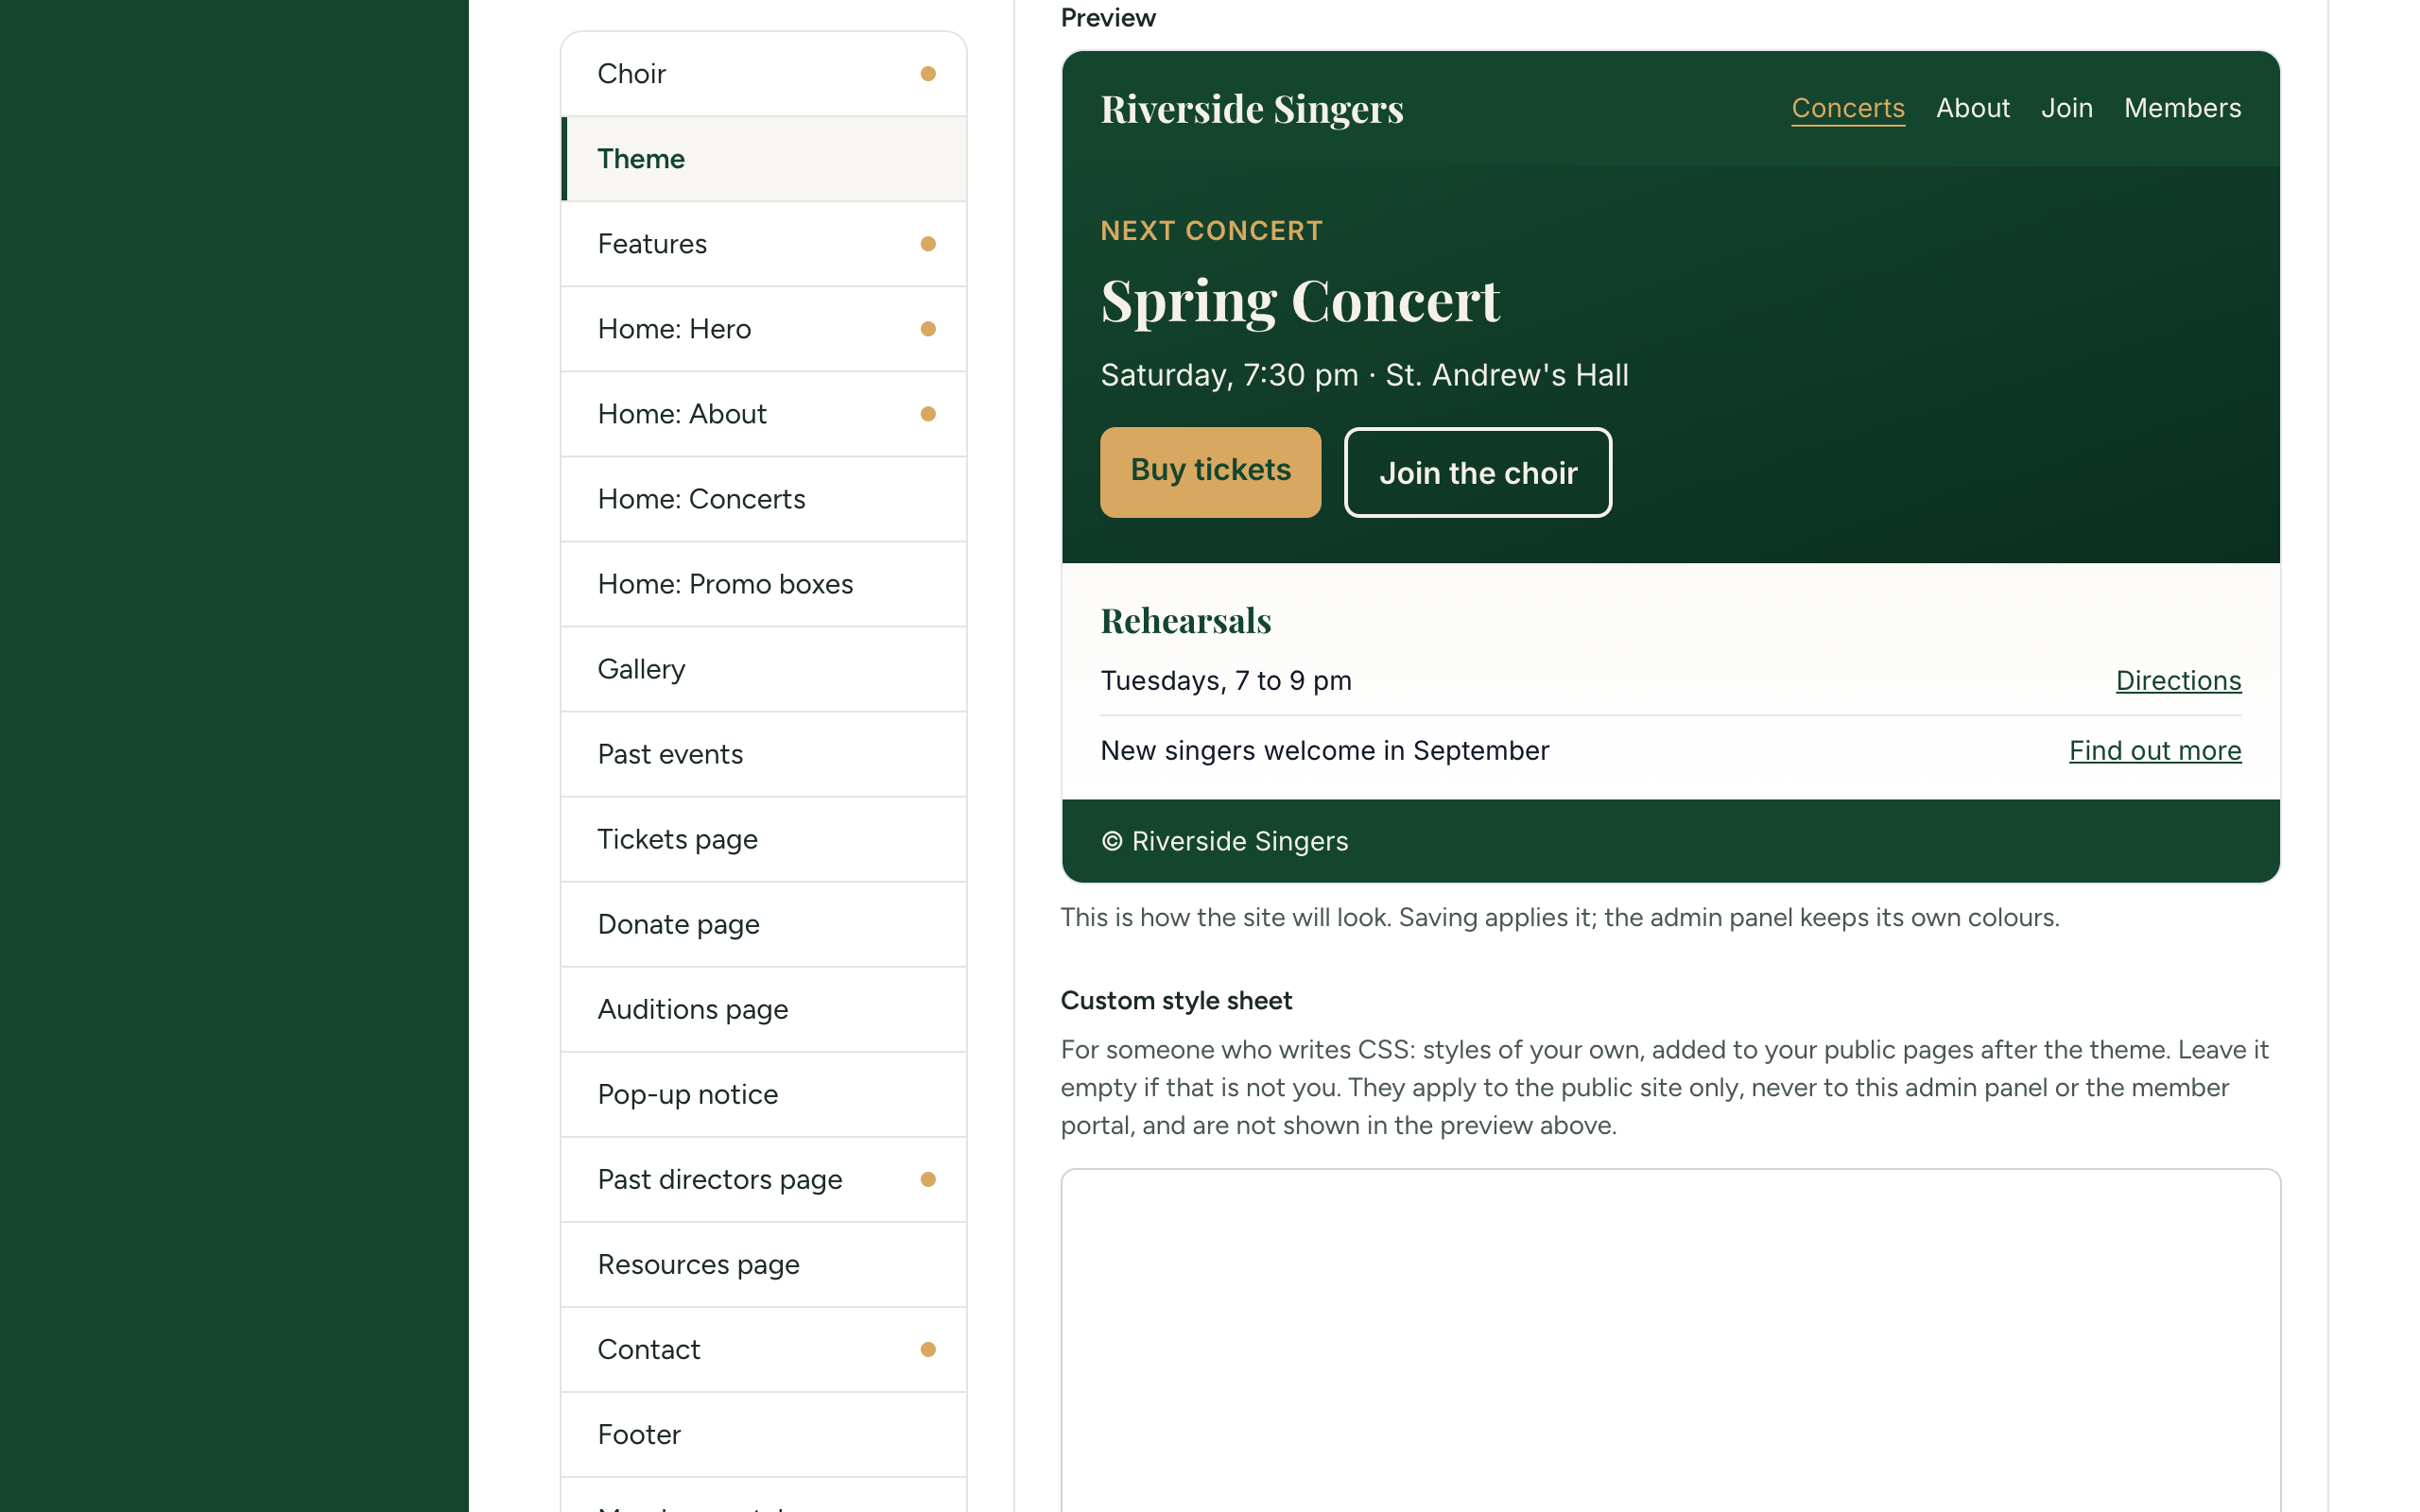This screenshot has width=2420, height=1512.
Task: Open Donate page settings
Action: point(764,924)
